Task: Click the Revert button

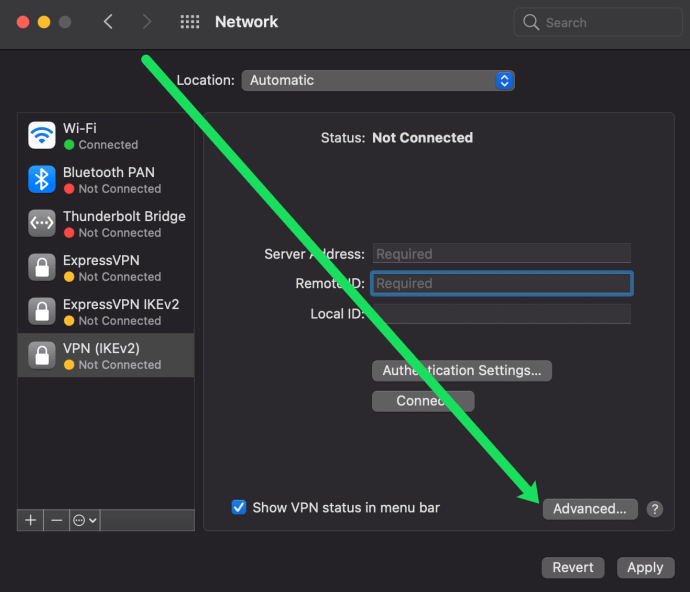Action: click(x=573, y=568)
